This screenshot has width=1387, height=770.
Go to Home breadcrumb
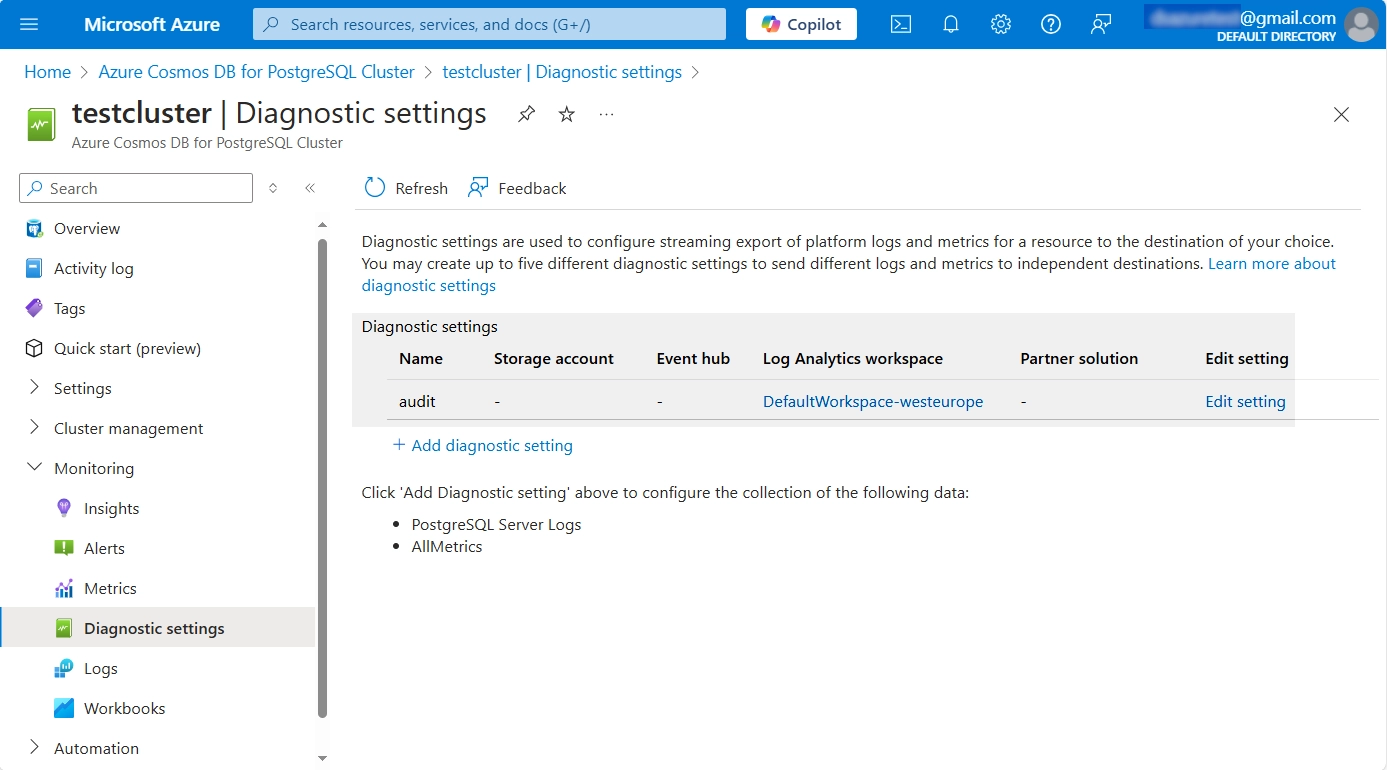47,72
